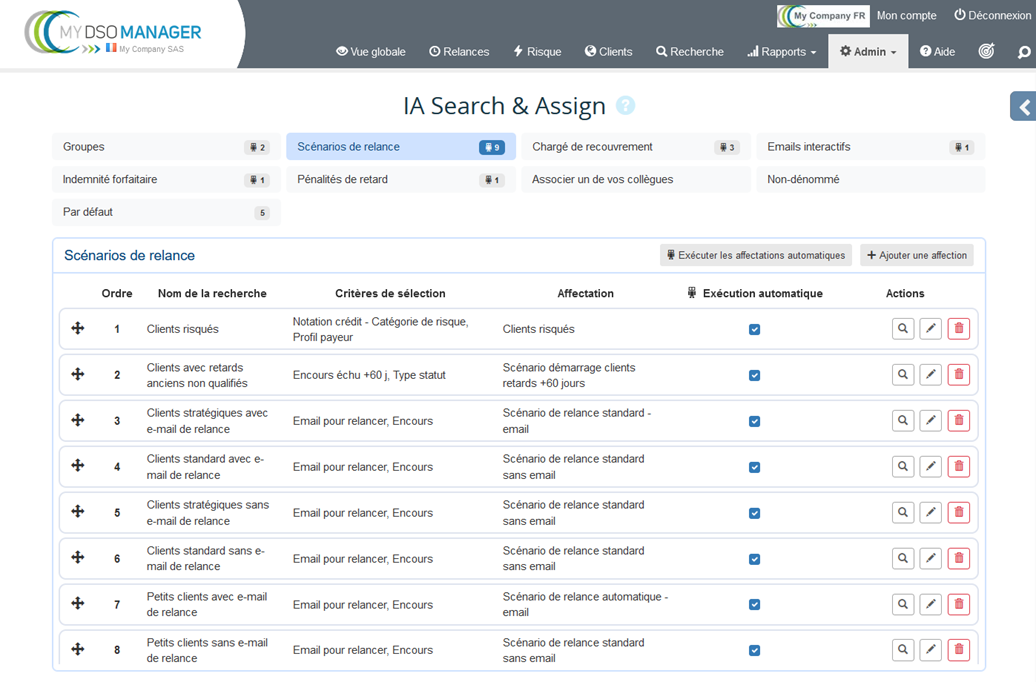Go to the Relances menu
1036x682 pixels.
click(459, 51)
